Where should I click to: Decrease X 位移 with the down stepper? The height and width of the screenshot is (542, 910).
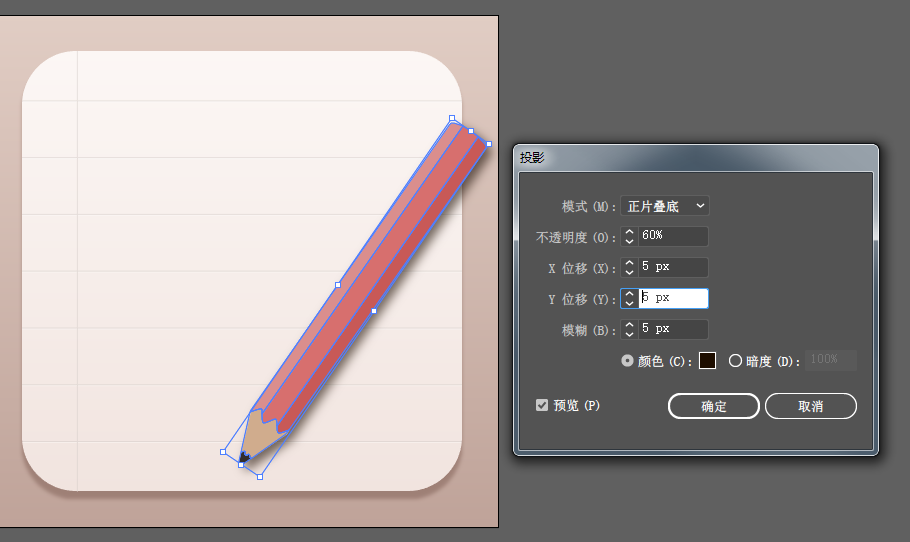point(630,272)
